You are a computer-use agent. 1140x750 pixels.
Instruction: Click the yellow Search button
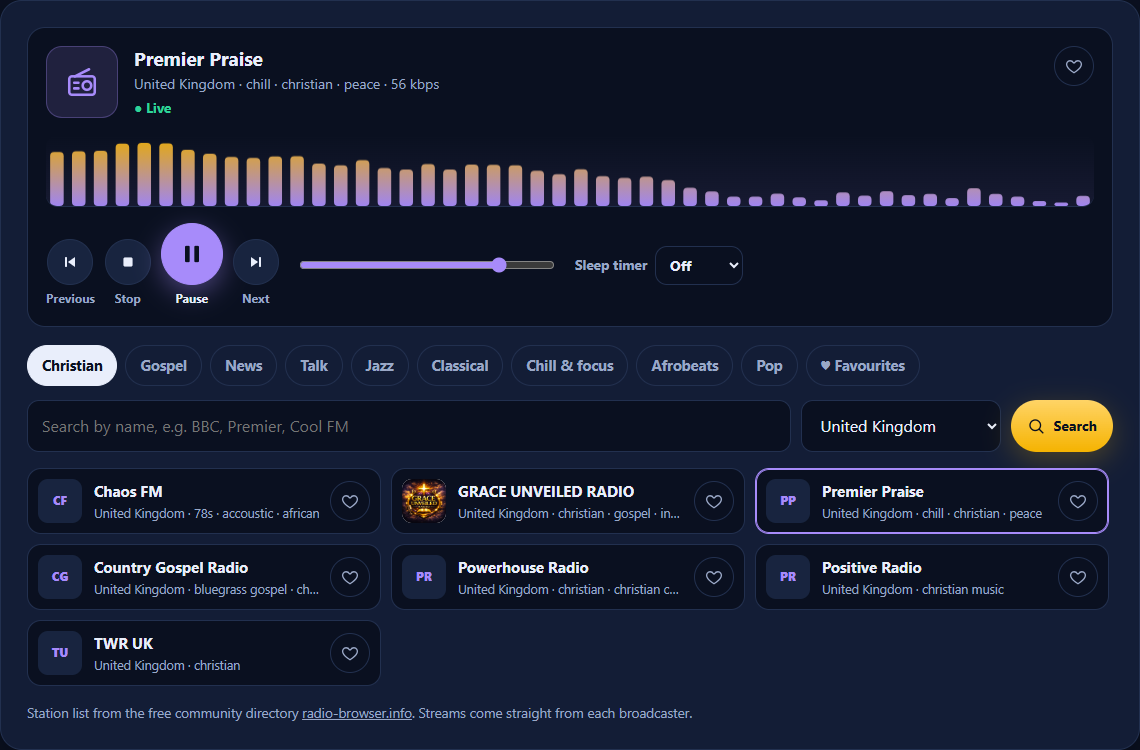1061,426
